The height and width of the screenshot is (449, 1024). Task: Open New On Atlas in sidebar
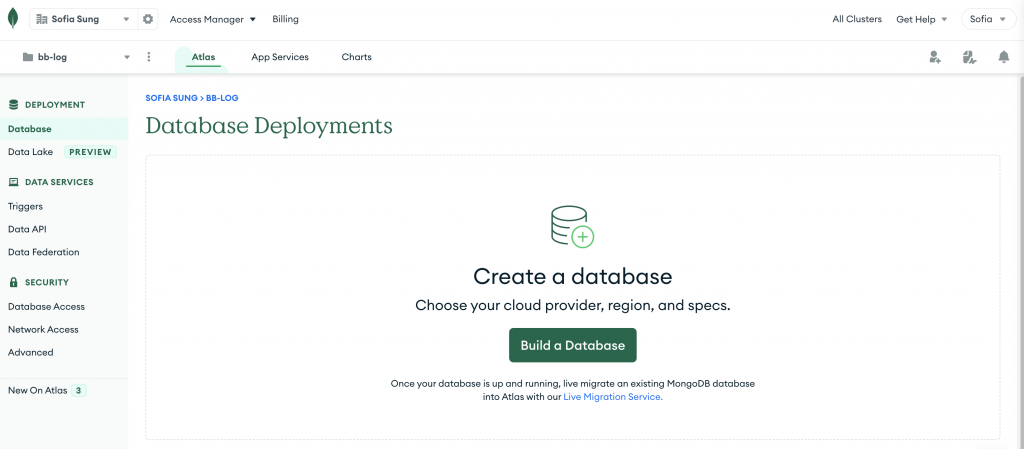(37, 390)
